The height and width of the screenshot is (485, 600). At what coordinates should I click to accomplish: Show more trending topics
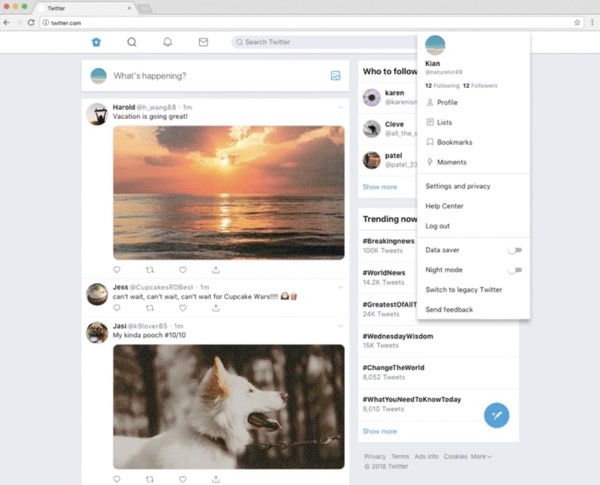[x=380, y=431]
